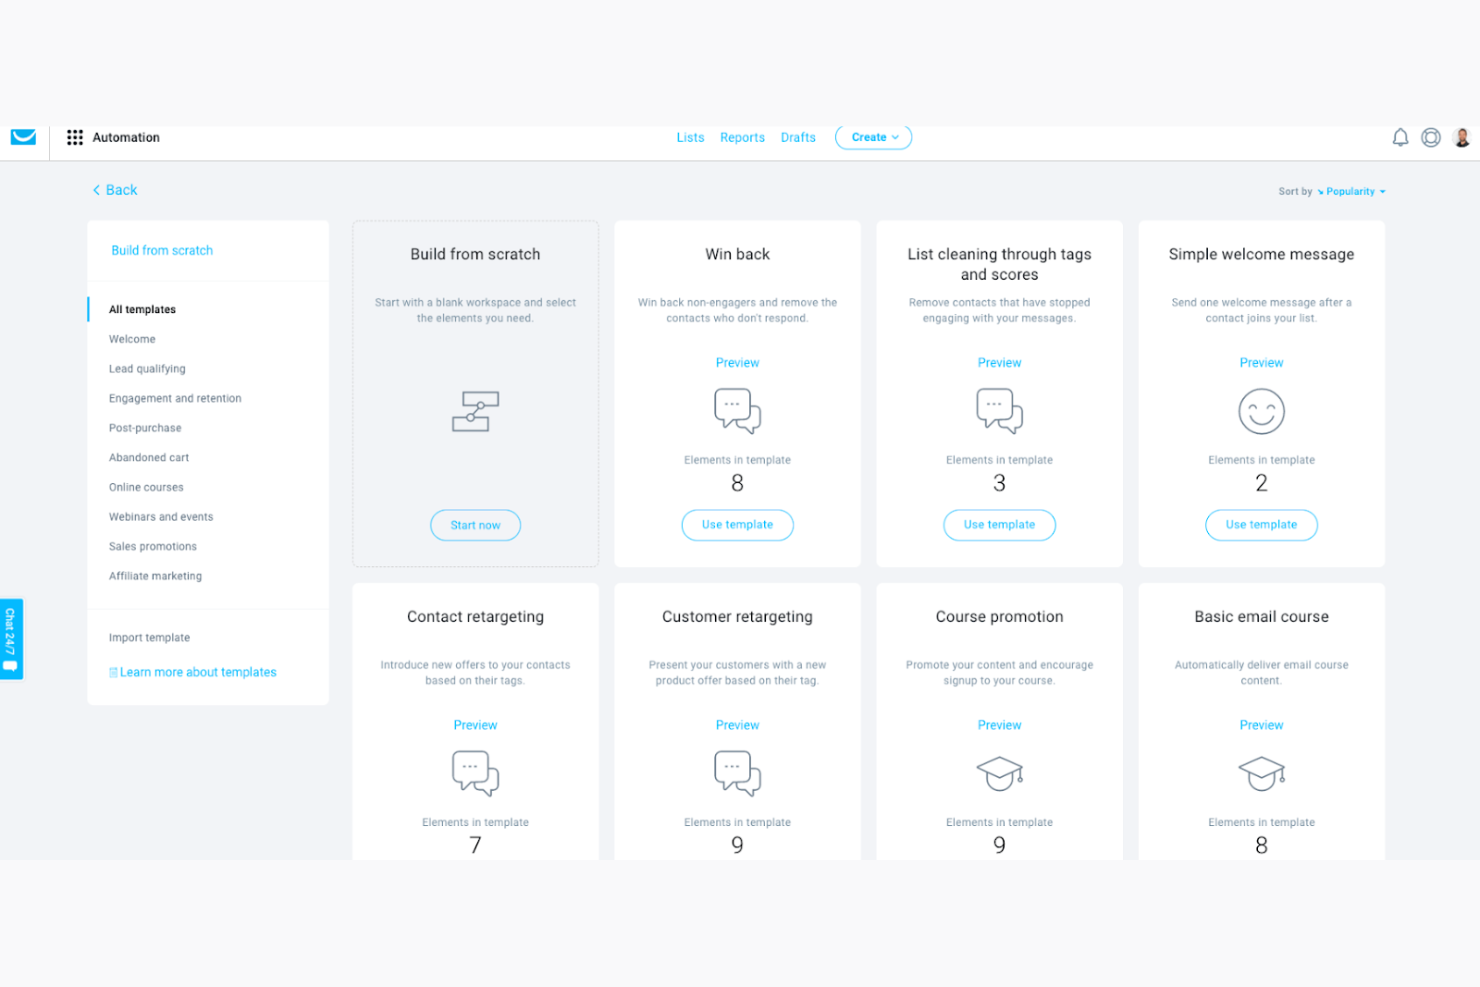Preview the Customer retargeting template
1480x987 pixels.
pyautogui.click(x=738, y=725)
